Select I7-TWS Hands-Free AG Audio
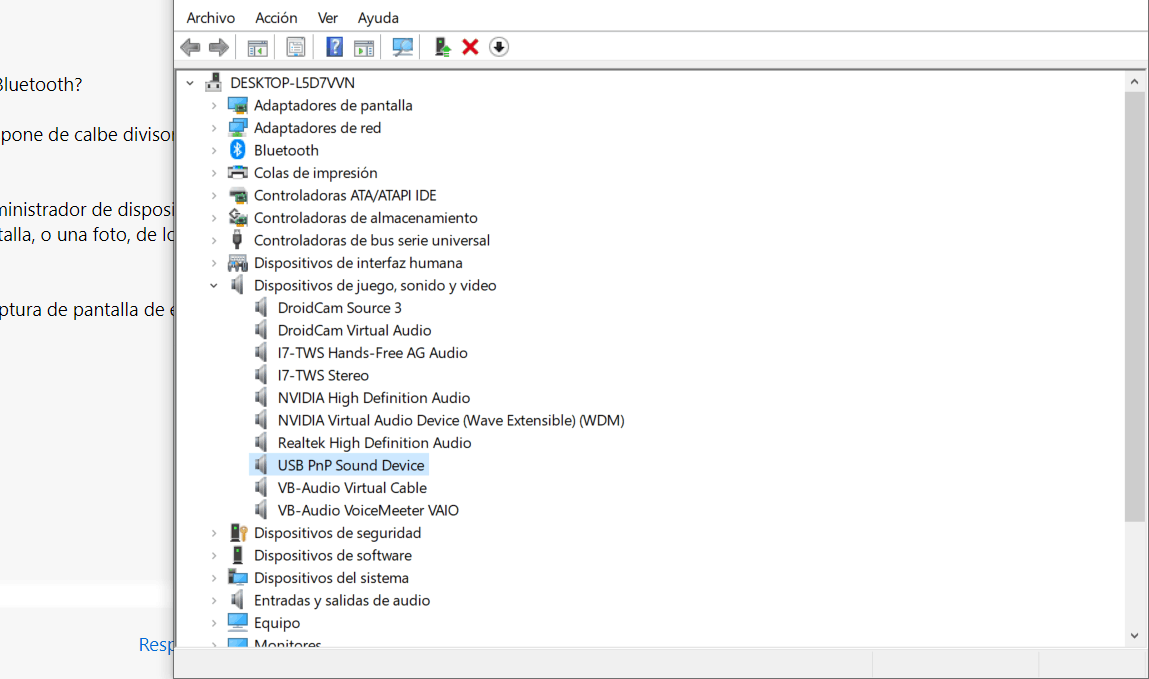The image size is (1149, 679). click(372, 353)
